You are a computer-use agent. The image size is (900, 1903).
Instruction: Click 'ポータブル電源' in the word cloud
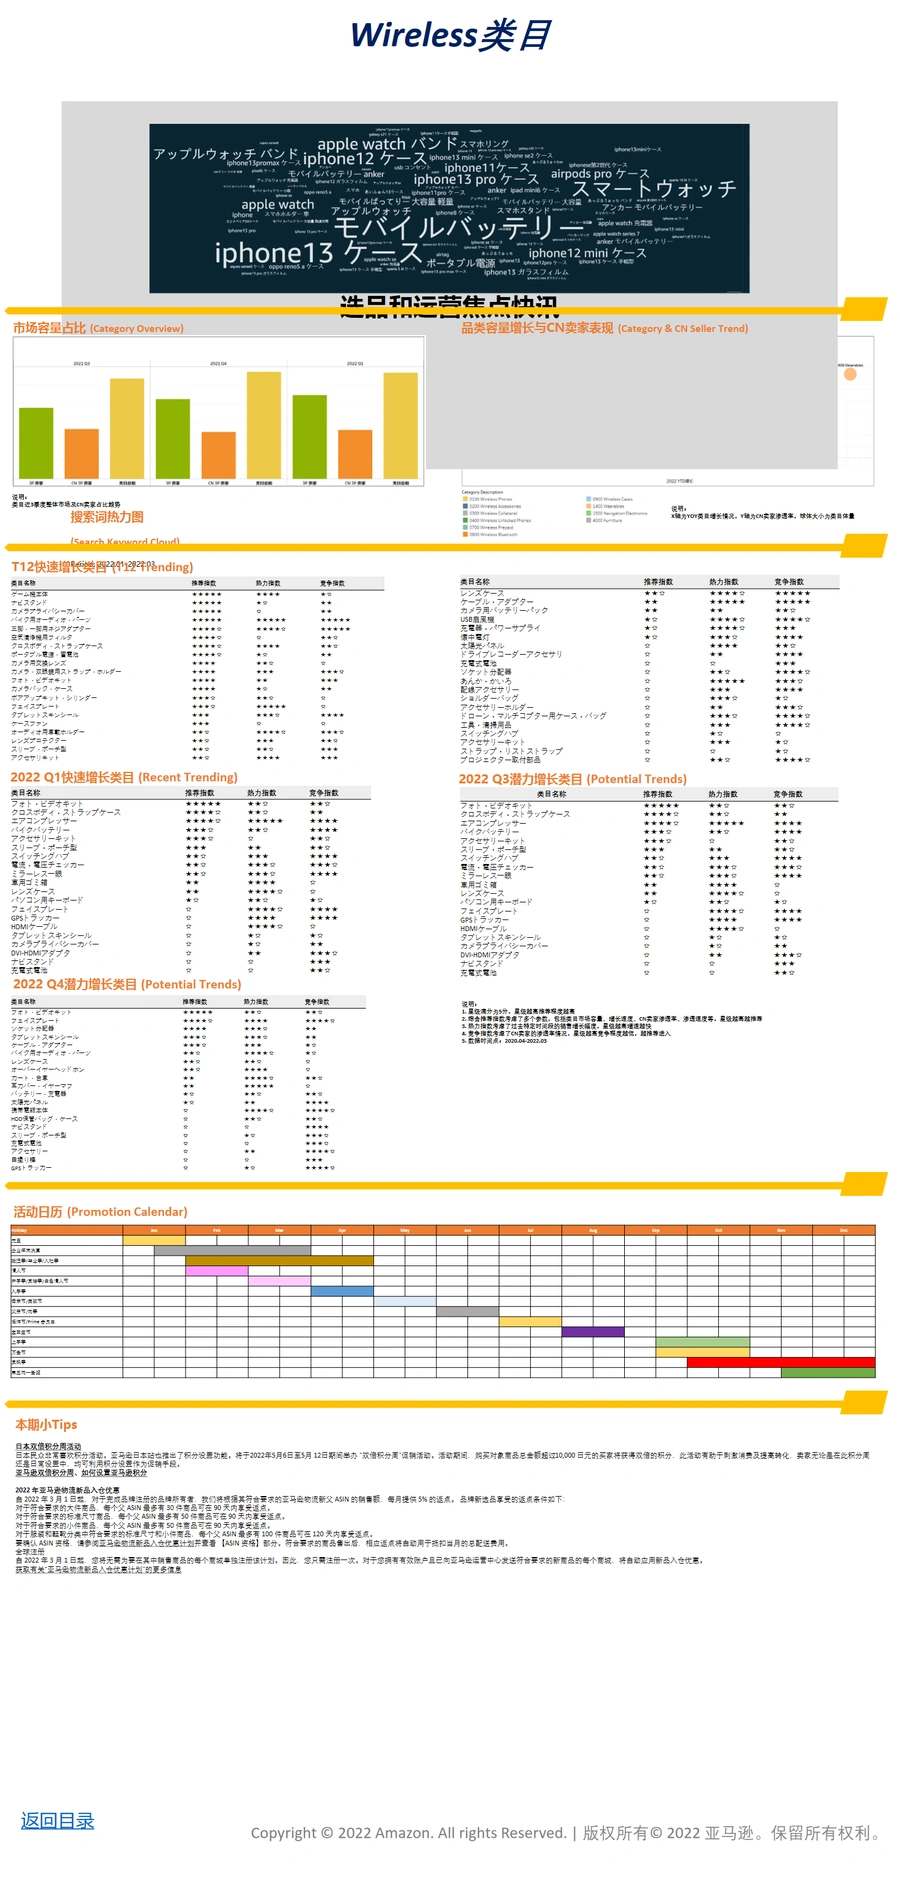coord(460,264)
